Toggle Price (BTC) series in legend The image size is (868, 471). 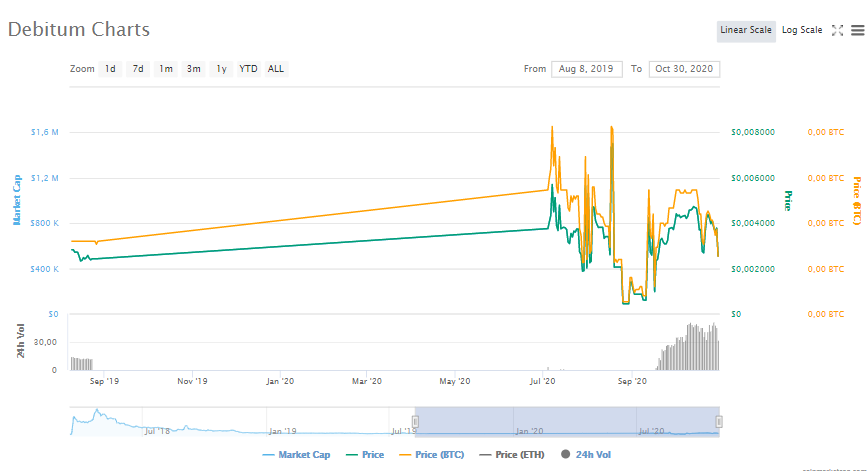432,454
